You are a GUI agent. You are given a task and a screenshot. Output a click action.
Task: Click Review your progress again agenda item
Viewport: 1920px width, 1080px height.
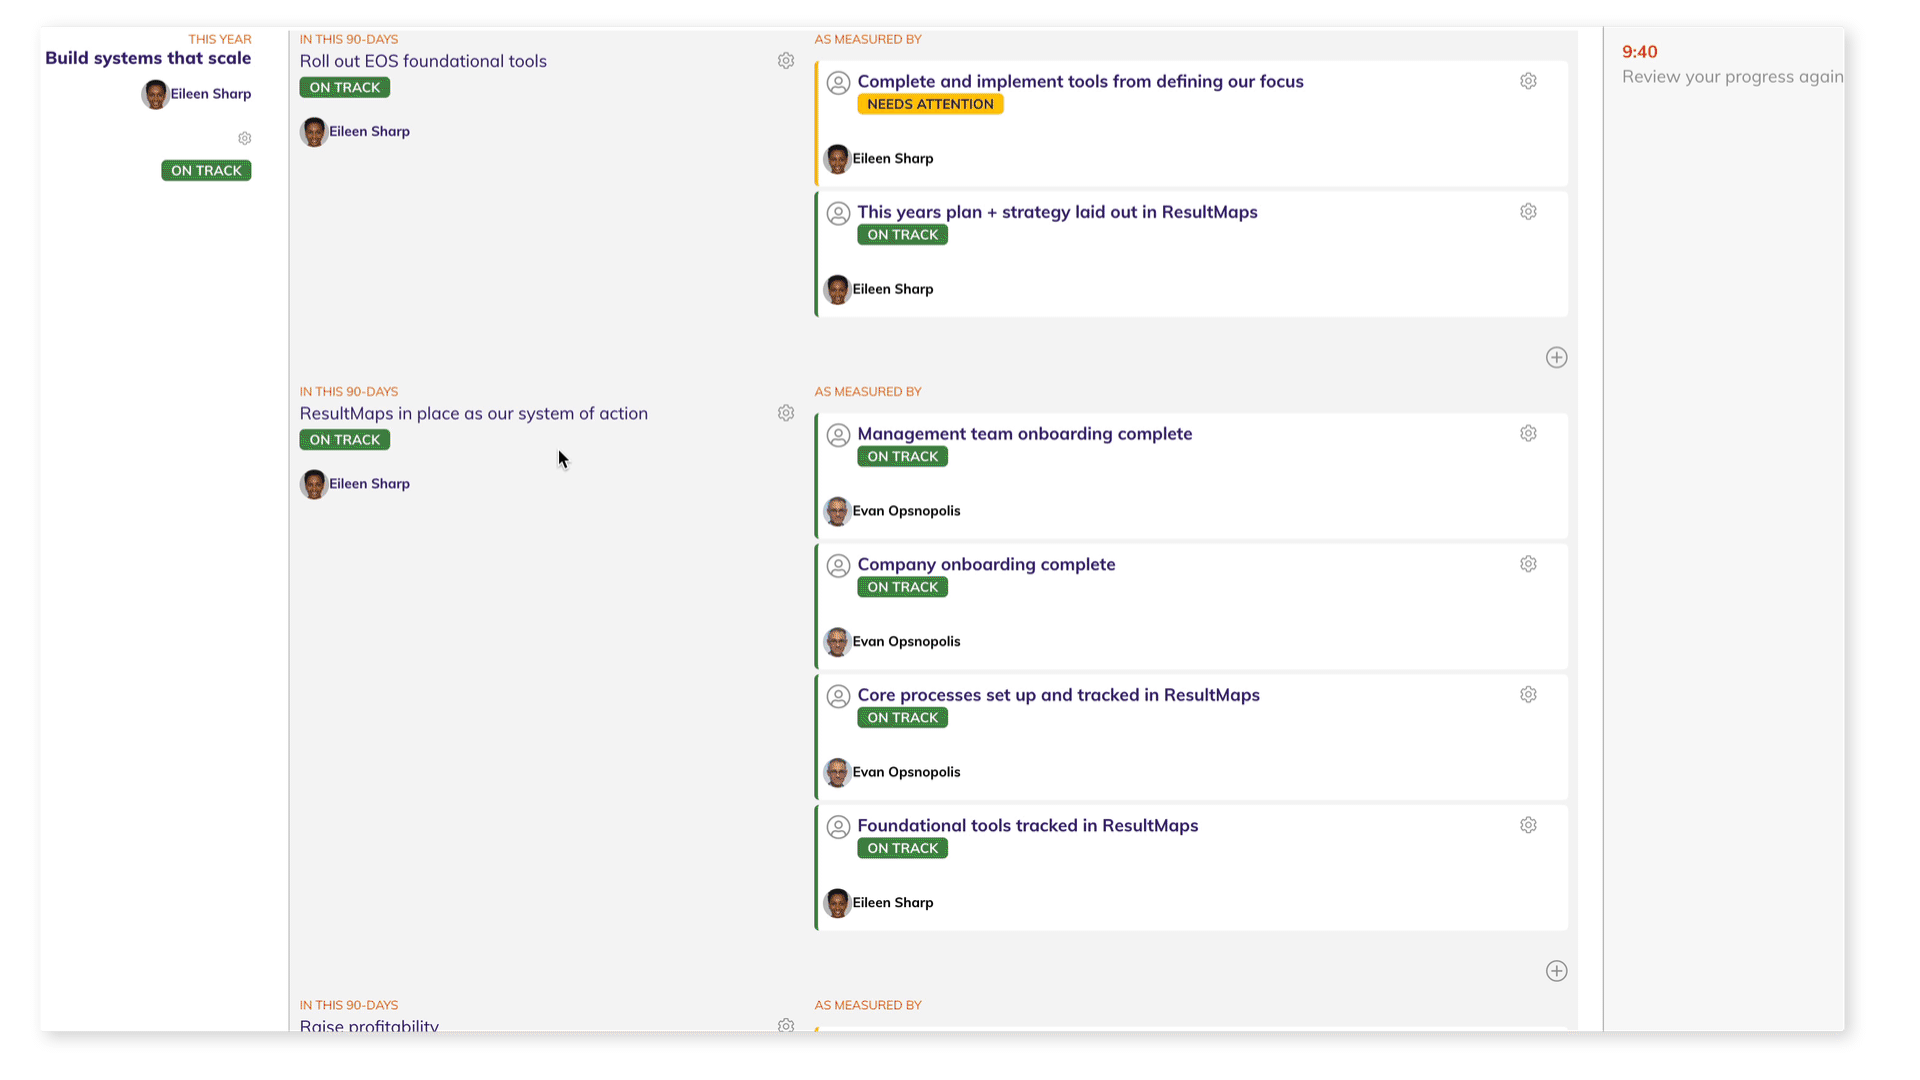click(1732, 77)
